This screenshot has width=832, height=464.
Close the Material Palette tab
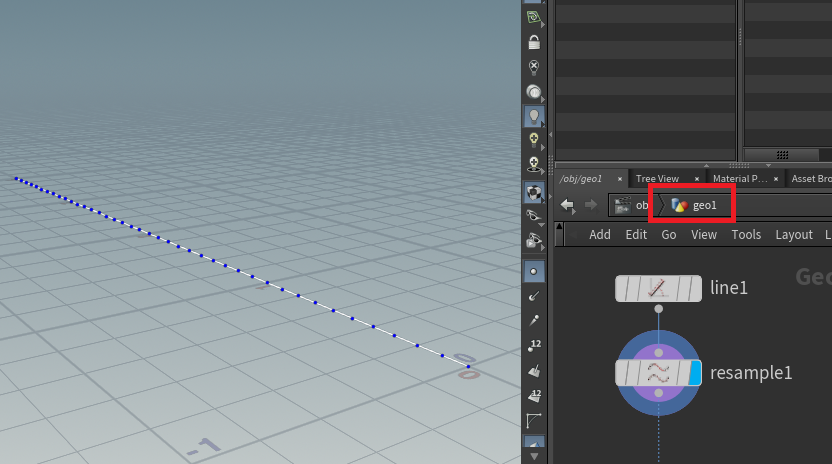tap(776, 179)
